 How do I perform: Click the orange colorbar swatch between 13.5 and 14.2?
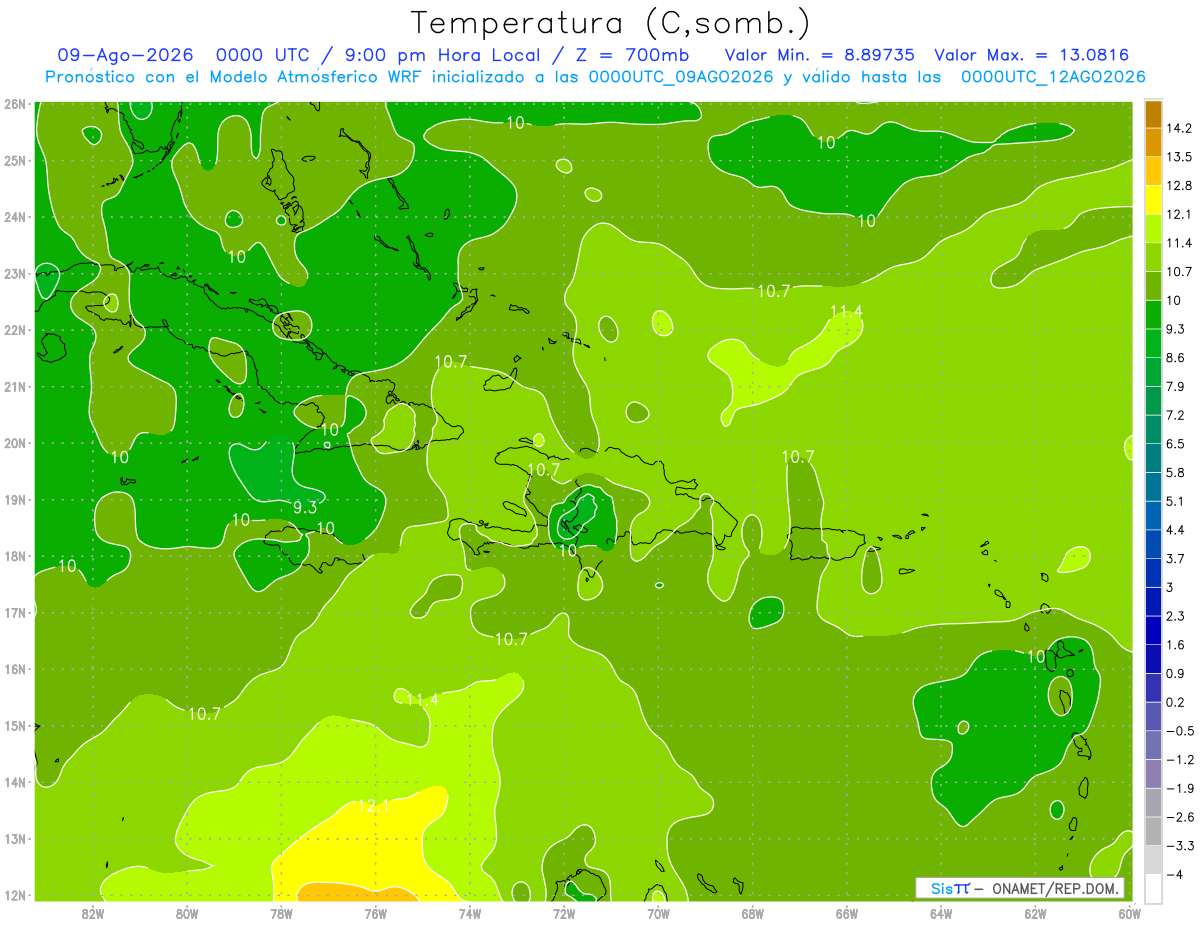point(1153,142)
